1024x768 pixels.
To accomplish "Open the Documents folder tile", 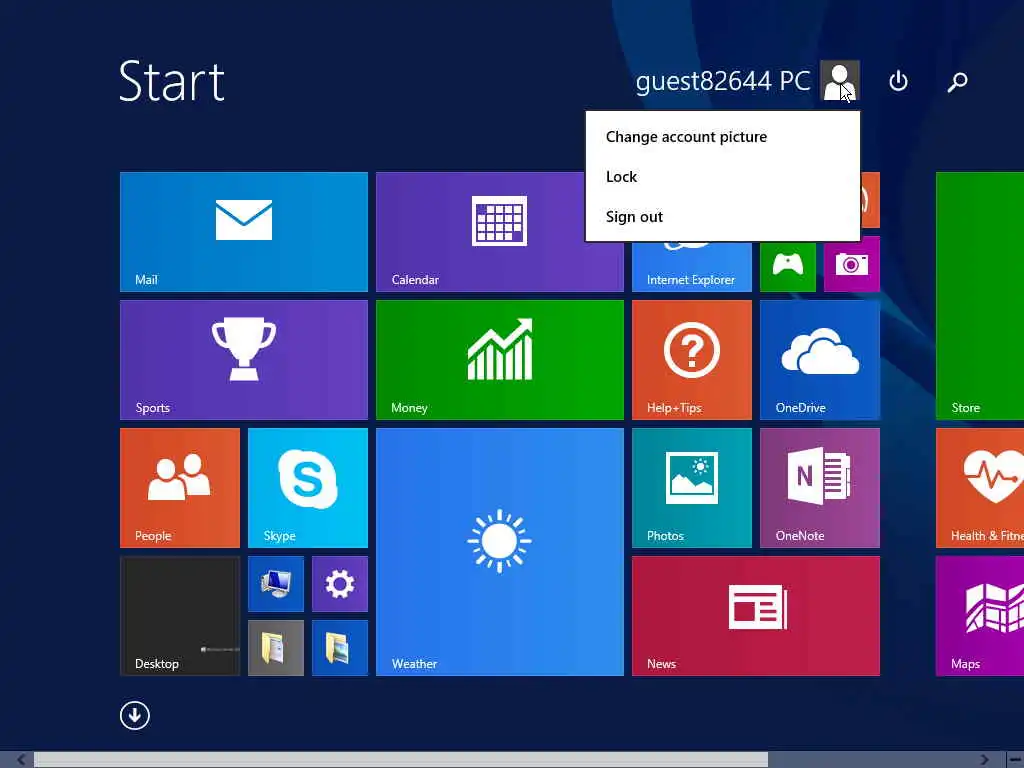I will [x=276, y=648].
